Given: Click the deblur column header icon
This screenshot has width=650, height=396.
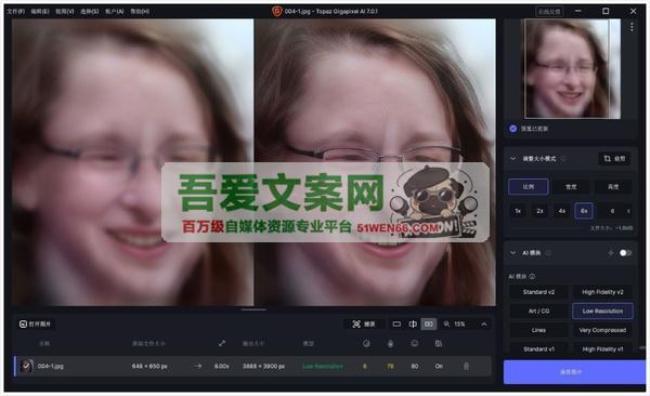Looking at the screenshot, I should tap(390, 343).
